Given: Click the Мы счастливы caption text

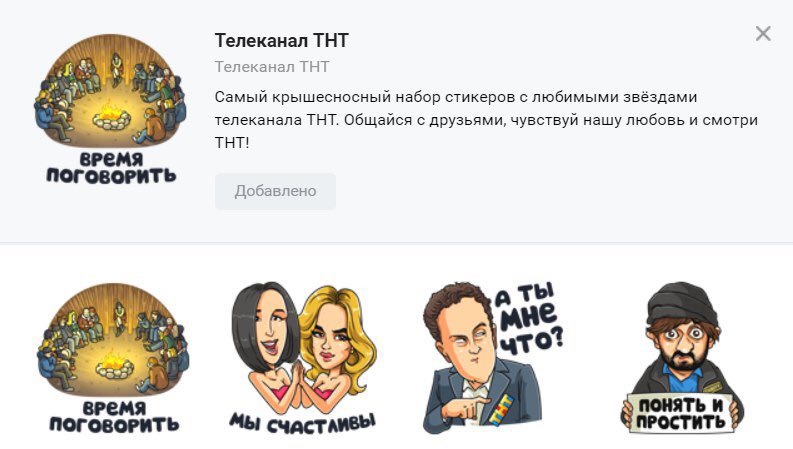Looking at the screenshot, I should [303, 423].
